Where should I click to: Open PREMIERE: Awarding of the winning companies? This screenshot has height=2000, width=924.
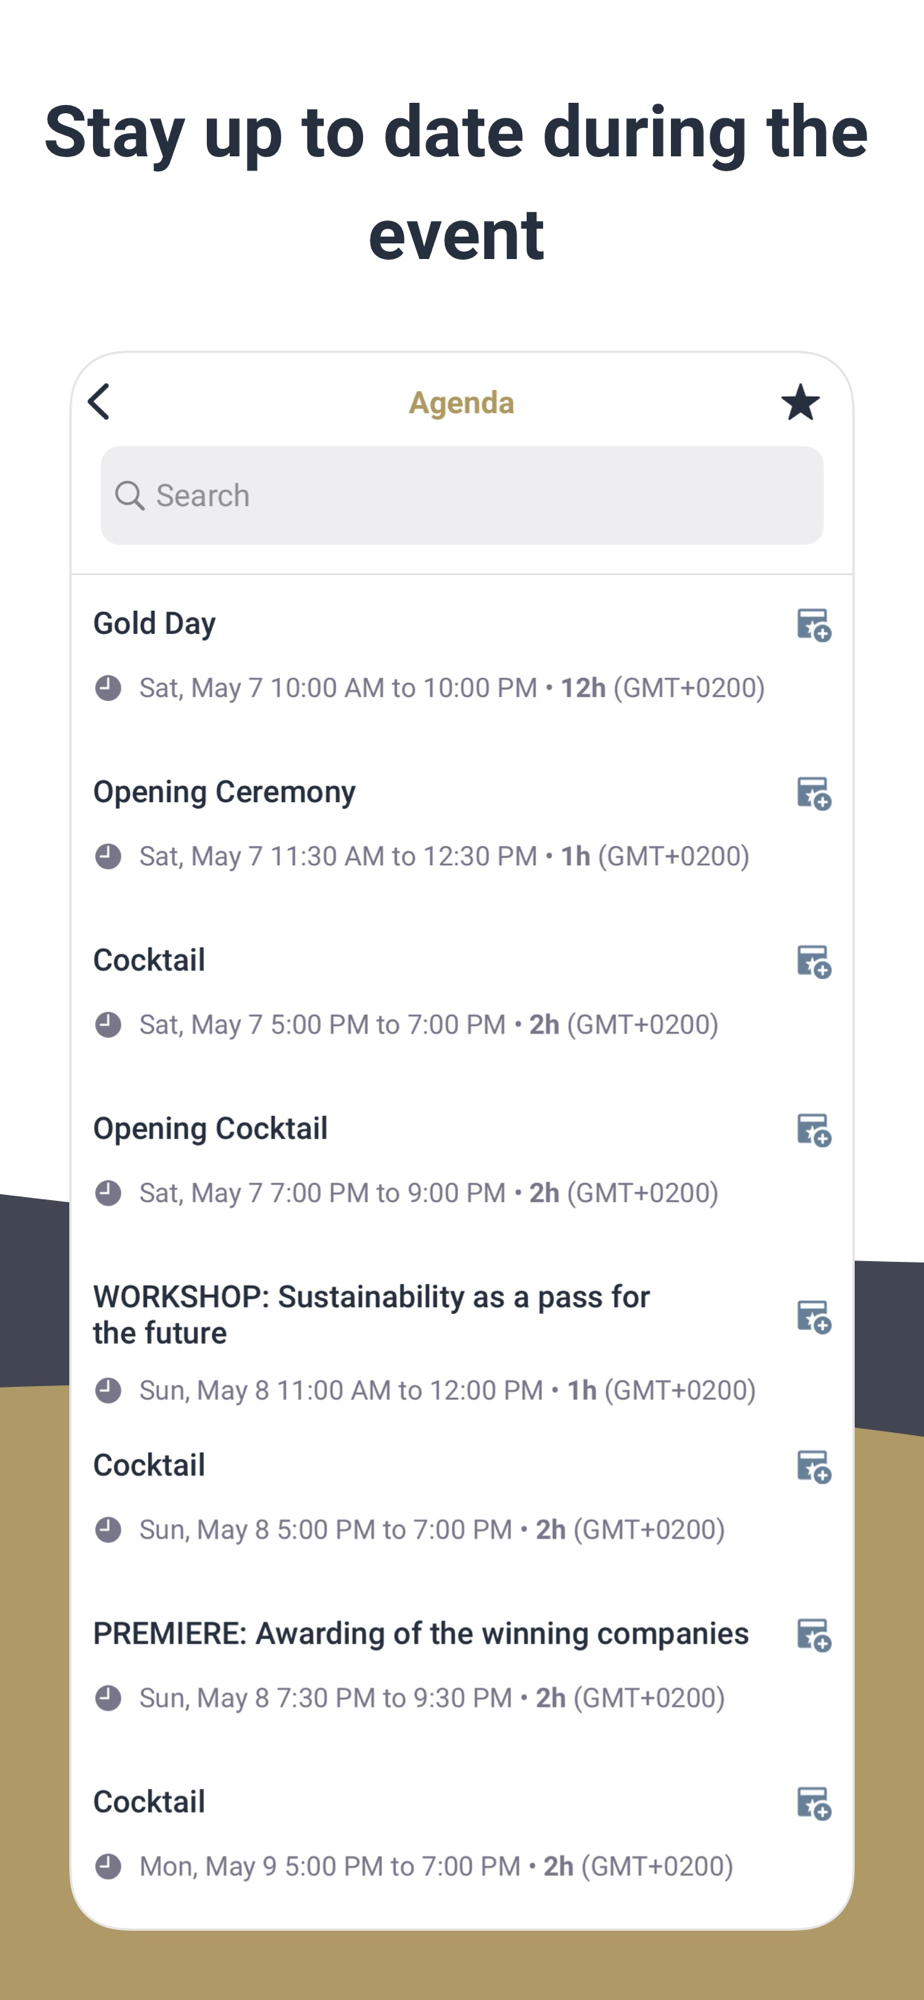point(421,1633)
